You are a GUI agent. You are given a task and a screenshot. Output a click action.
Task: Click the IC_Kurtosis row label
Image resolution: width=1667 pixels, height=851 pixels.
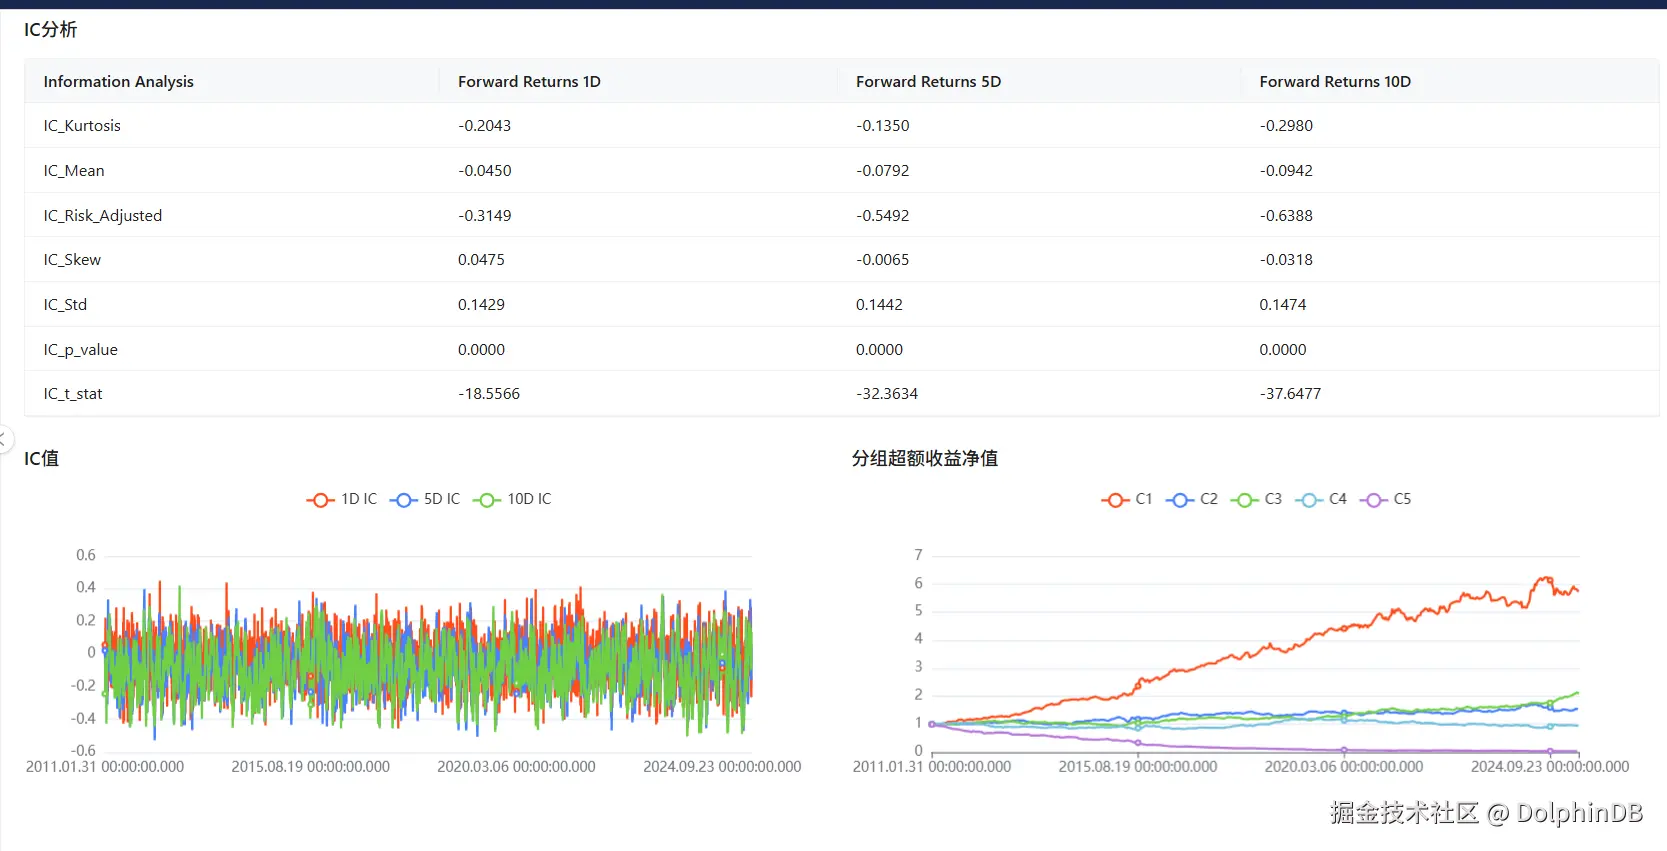tap(82, 126)
